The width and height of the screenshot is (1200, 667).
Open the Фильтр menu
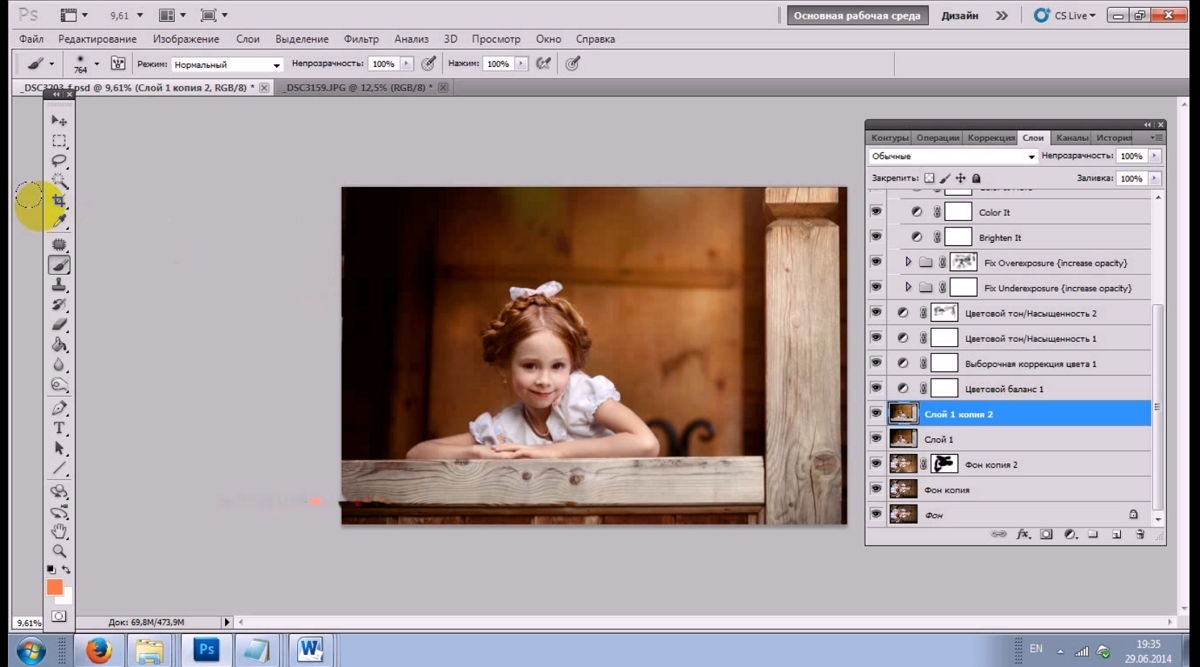click(x=361, y=39)
